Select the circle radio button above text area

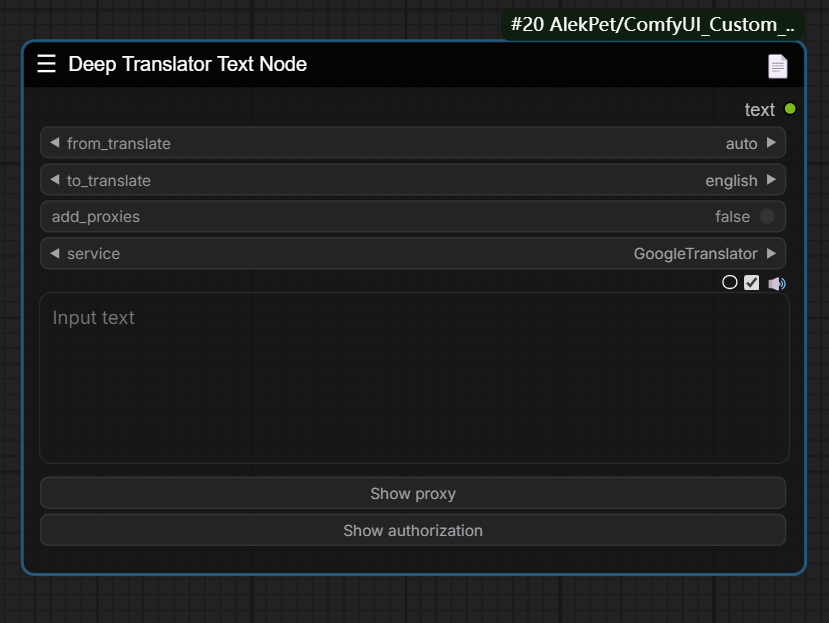point(730,283)
